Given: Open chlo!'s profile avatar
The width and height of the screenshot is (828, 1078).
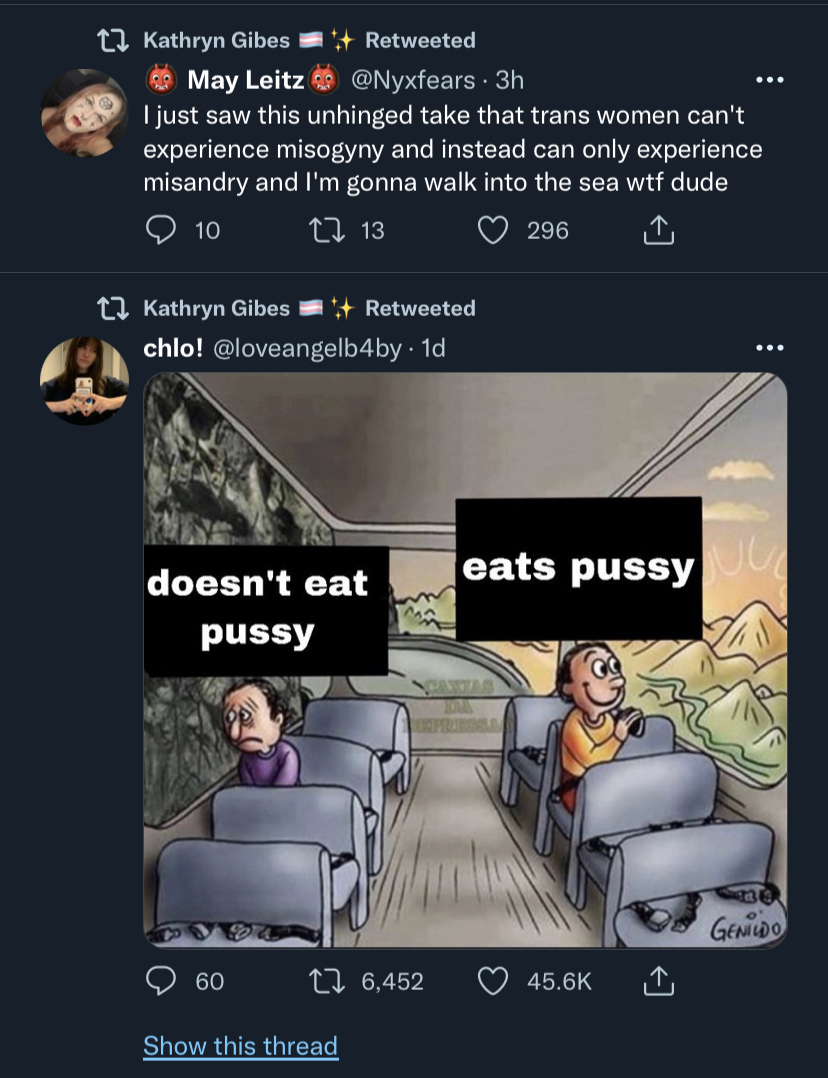Looking at the screenshot, I should coord(84,381).
